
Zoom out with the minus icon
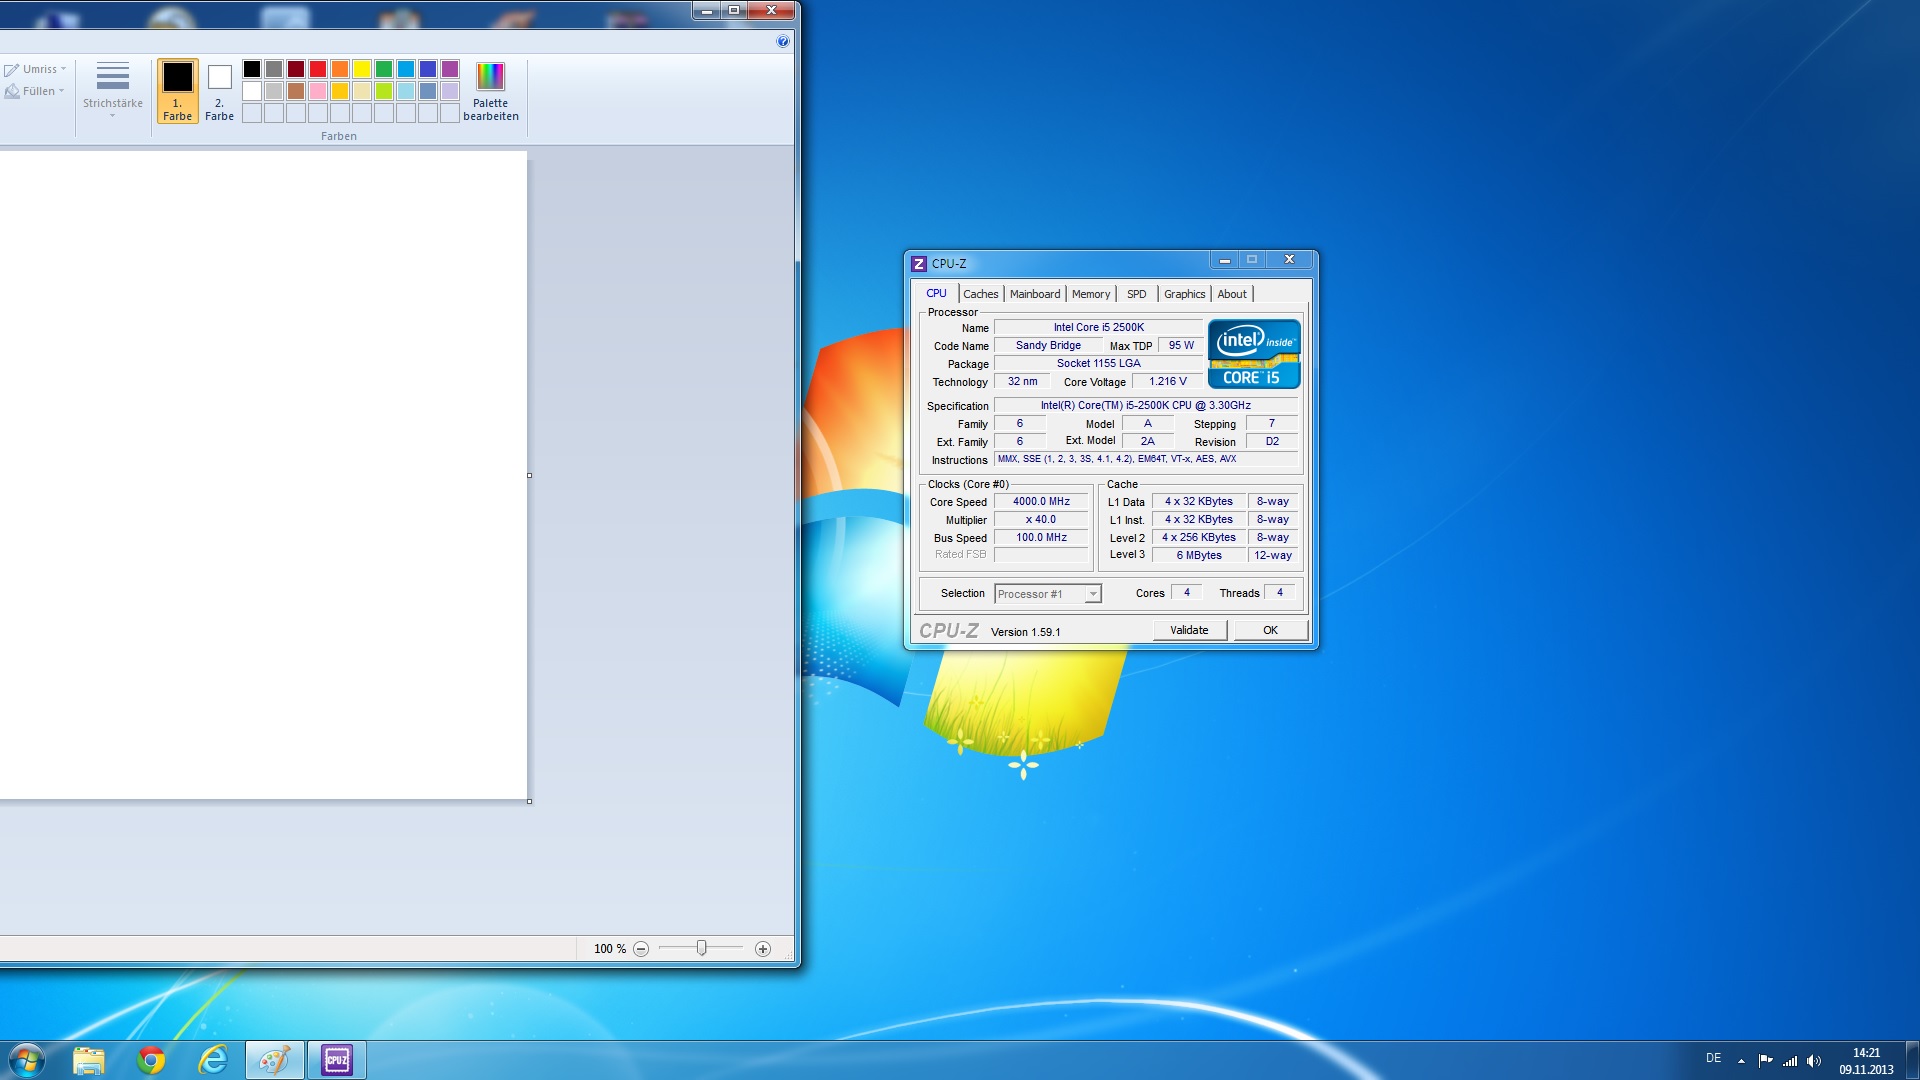(x=641, y=949)
